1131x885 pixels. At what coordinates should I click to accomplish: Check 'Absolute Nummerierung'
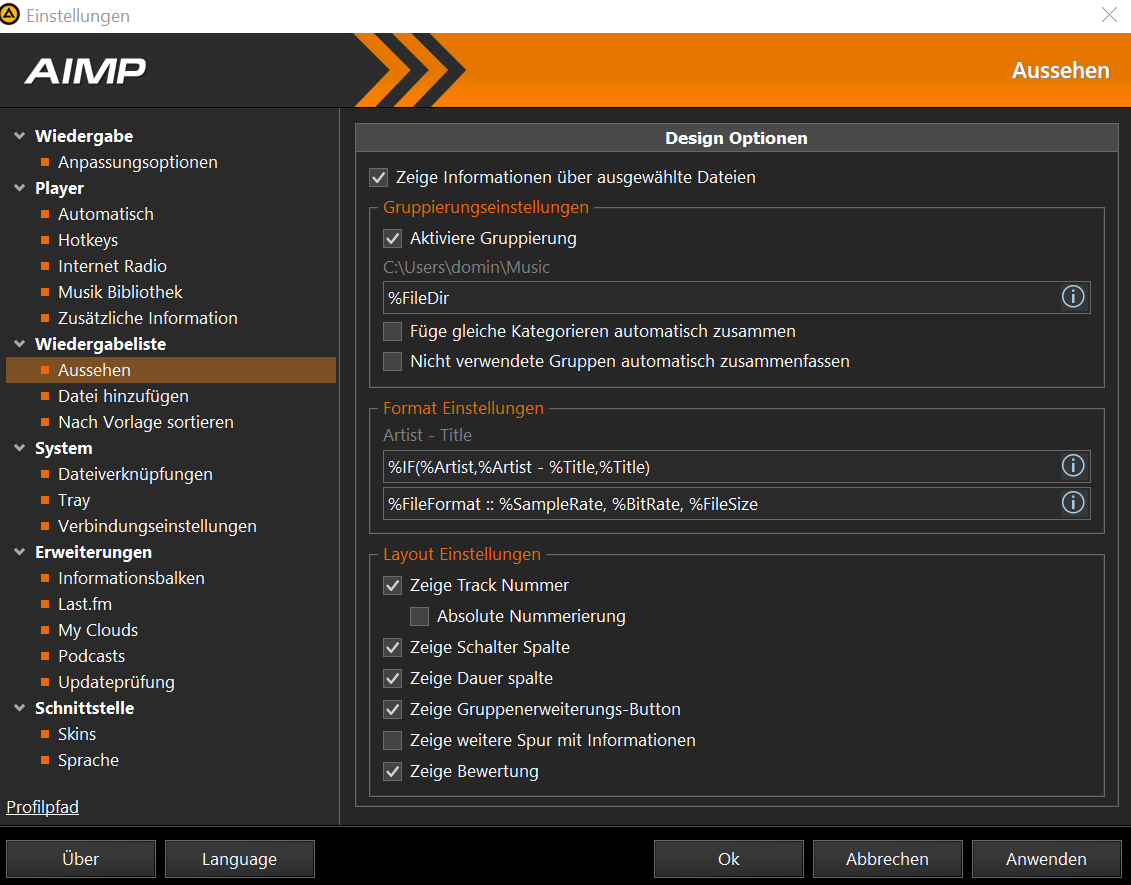pyautogui.click(x=419, y=616)
